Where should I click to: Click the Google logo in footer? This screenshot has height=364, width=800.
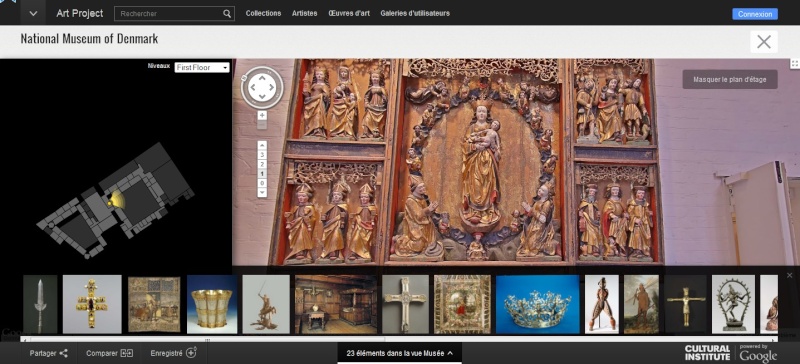[758, 355]
